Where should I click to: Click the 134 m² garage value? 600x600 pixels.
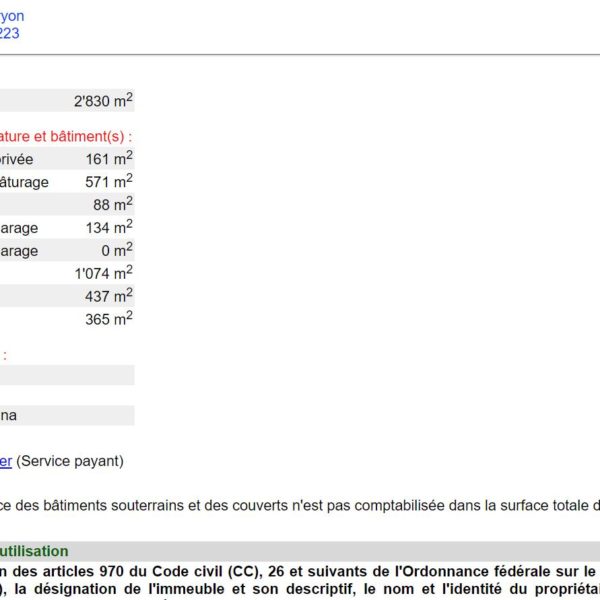pos(109,227)
